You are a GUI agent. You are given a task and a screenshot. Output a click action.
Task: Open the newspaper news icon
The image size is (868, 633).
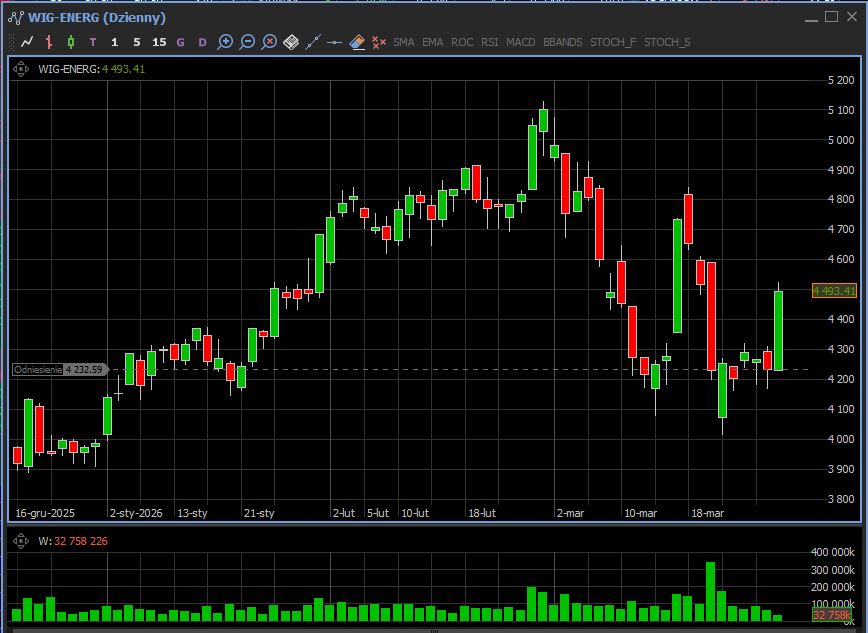[x=291, y=42]
